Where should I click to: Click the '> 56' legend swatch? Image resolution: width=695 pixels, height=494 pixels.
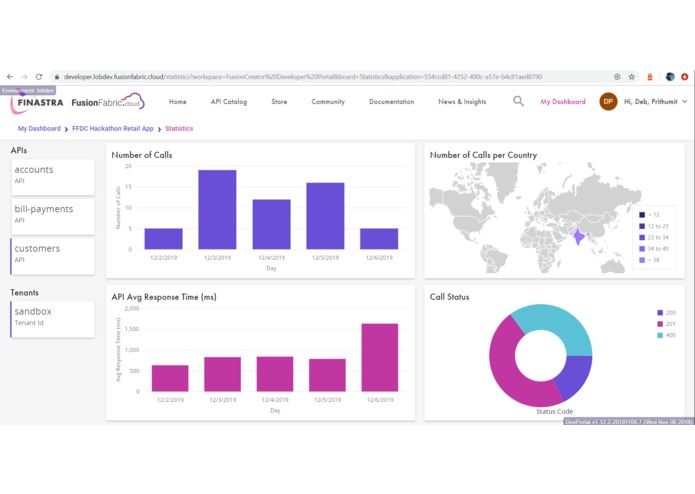point(642,260)
